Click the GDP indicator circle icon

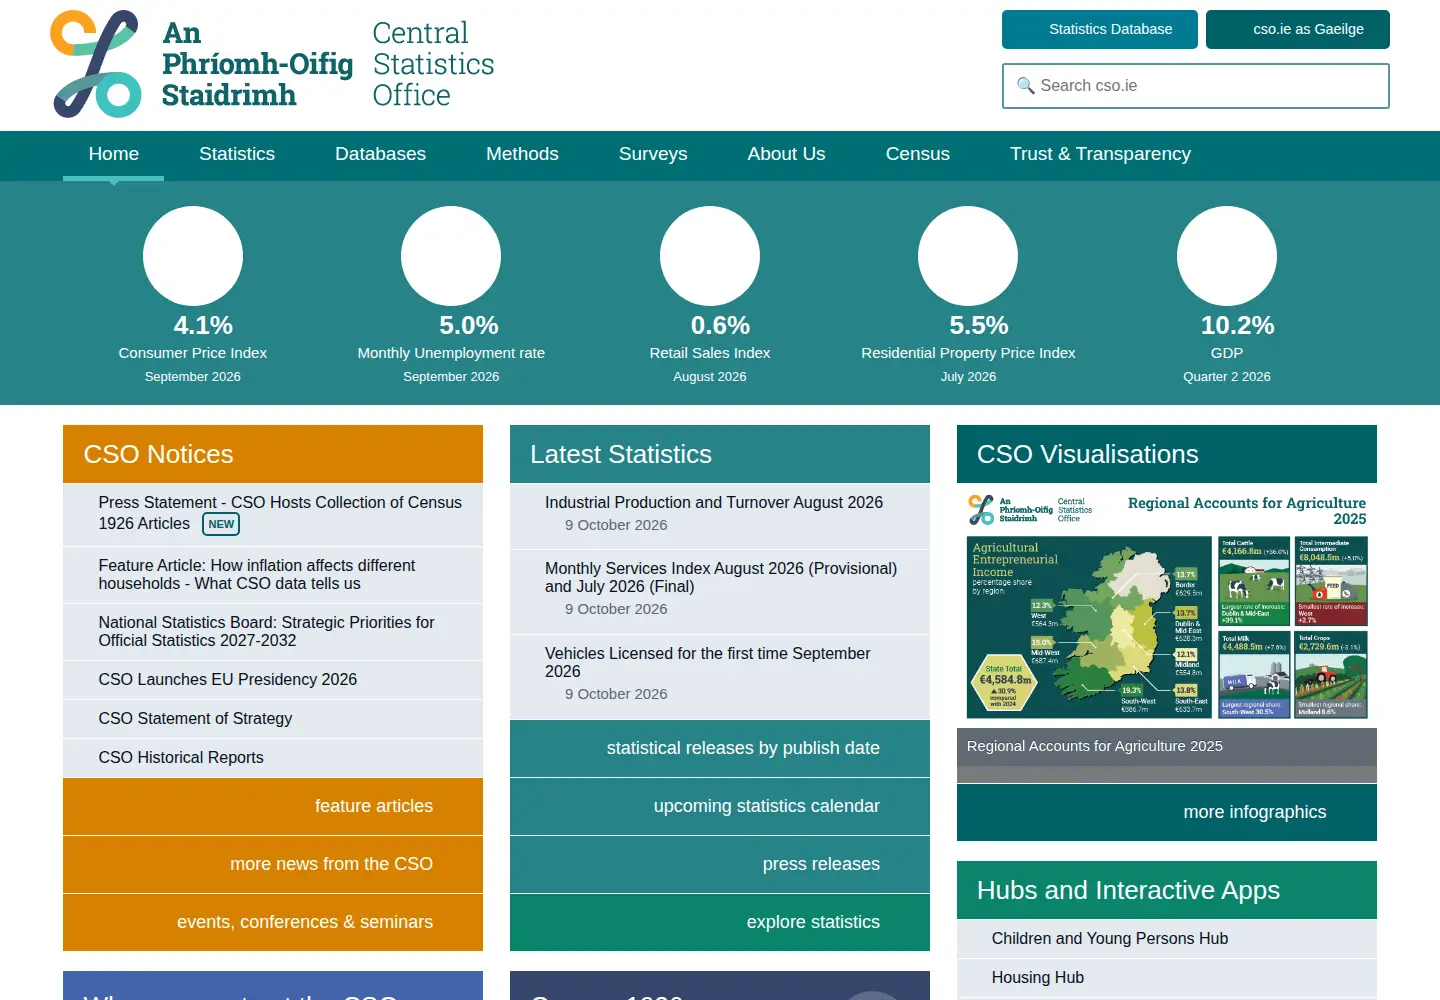tap(1227, 256)
